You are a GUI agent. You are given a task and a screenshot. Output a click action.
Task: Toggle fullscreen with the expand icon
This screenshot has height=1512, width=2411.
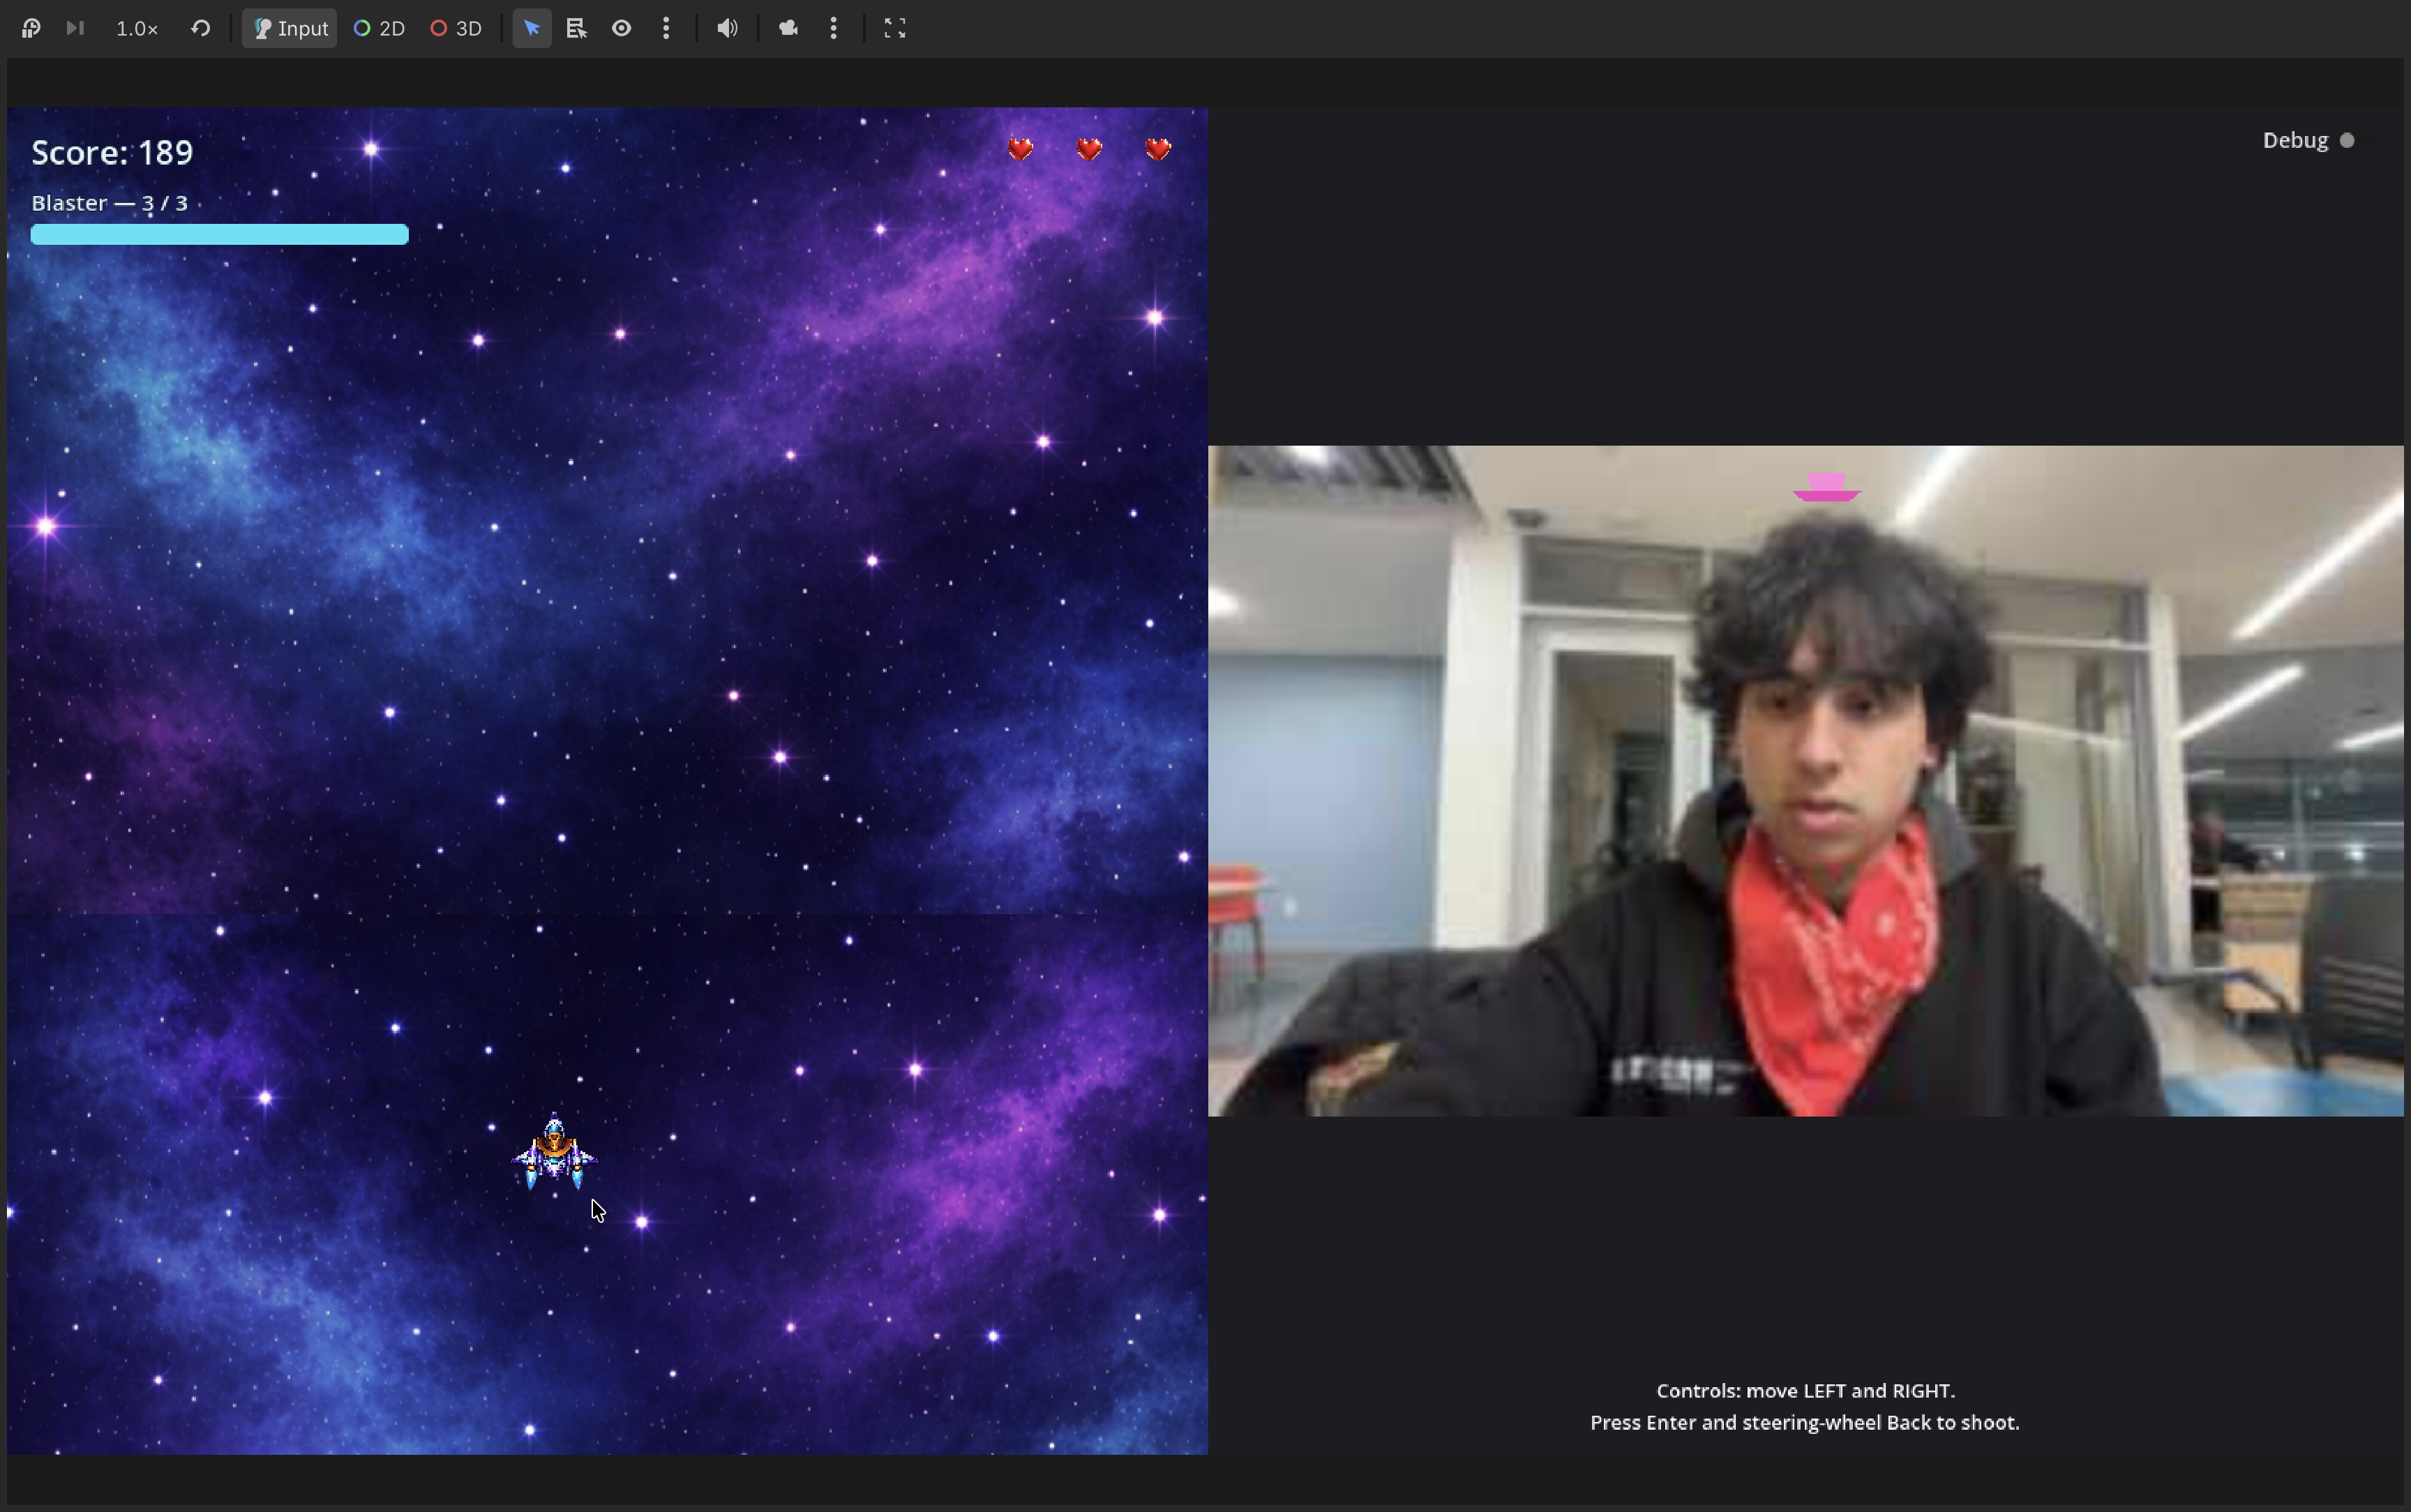[x=894, y=28]
